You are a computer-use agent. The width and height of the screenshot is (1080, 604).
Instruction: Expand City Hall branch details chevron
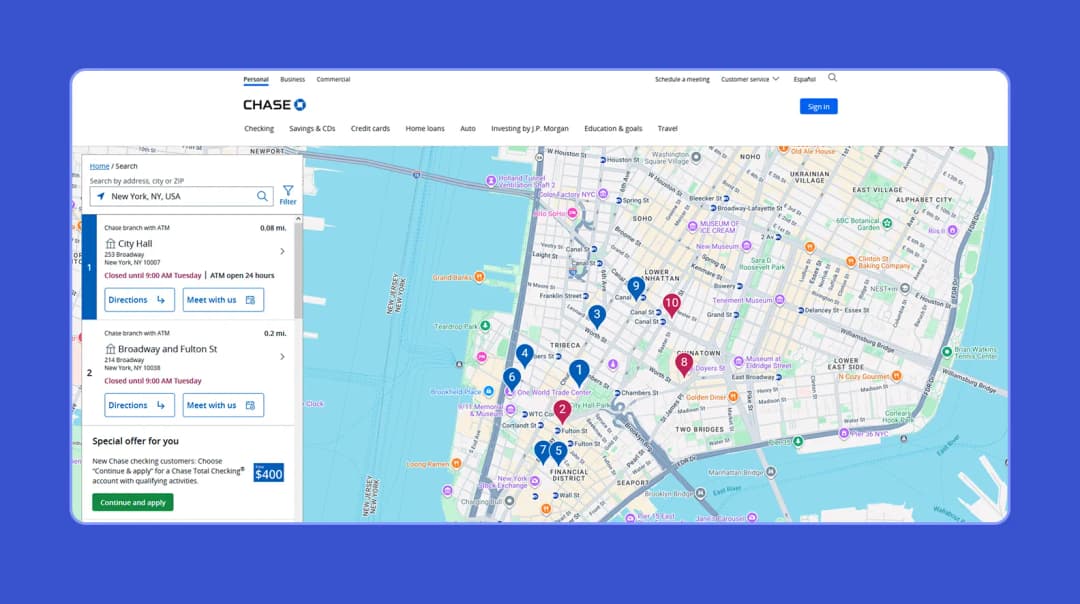(x=282, y=251)
